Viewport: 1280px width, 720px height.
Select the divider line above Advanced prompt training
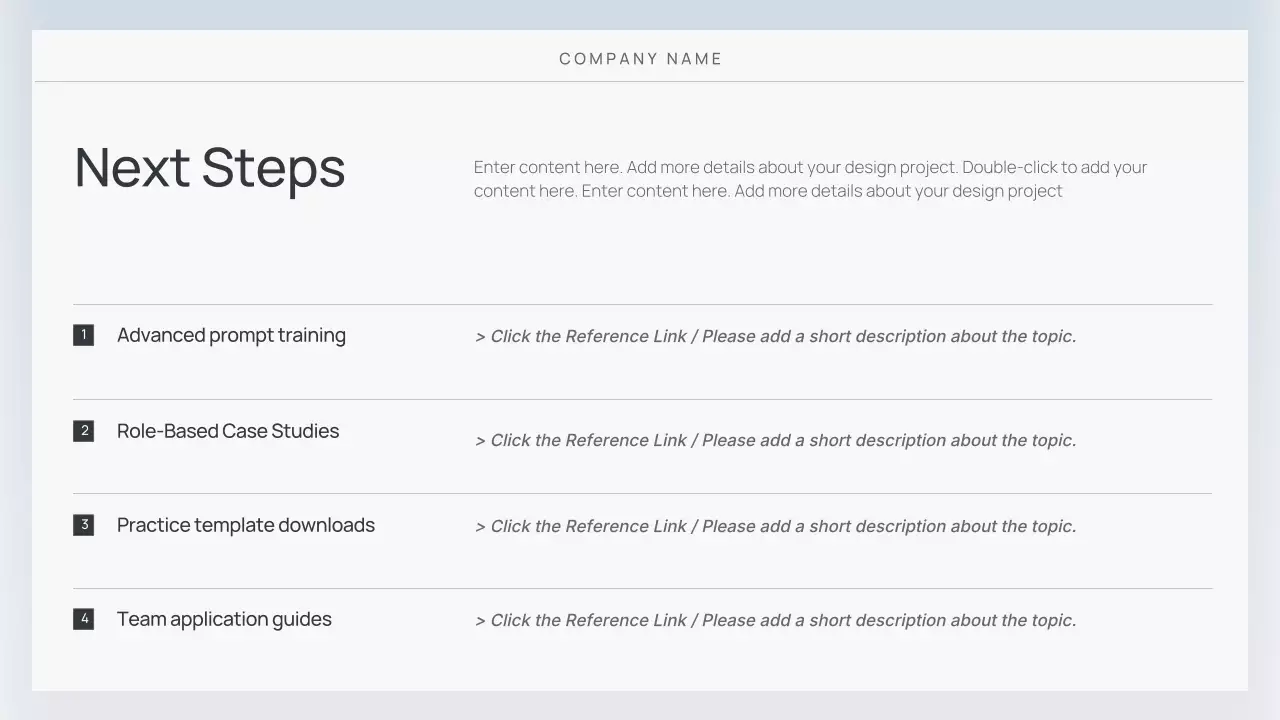tap(642, 304)
